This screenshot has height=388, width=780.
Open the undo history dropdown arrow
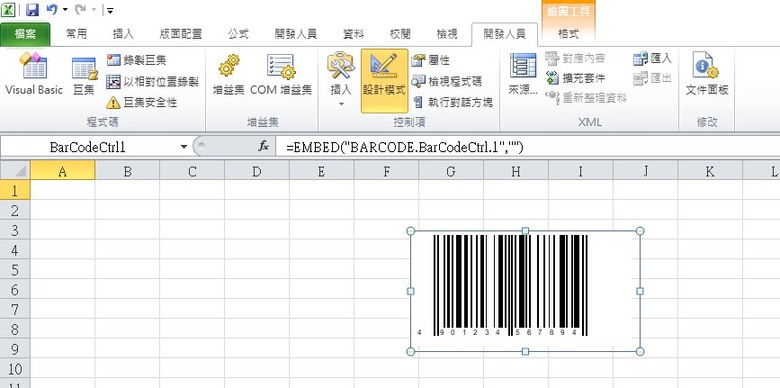(65, 9)
